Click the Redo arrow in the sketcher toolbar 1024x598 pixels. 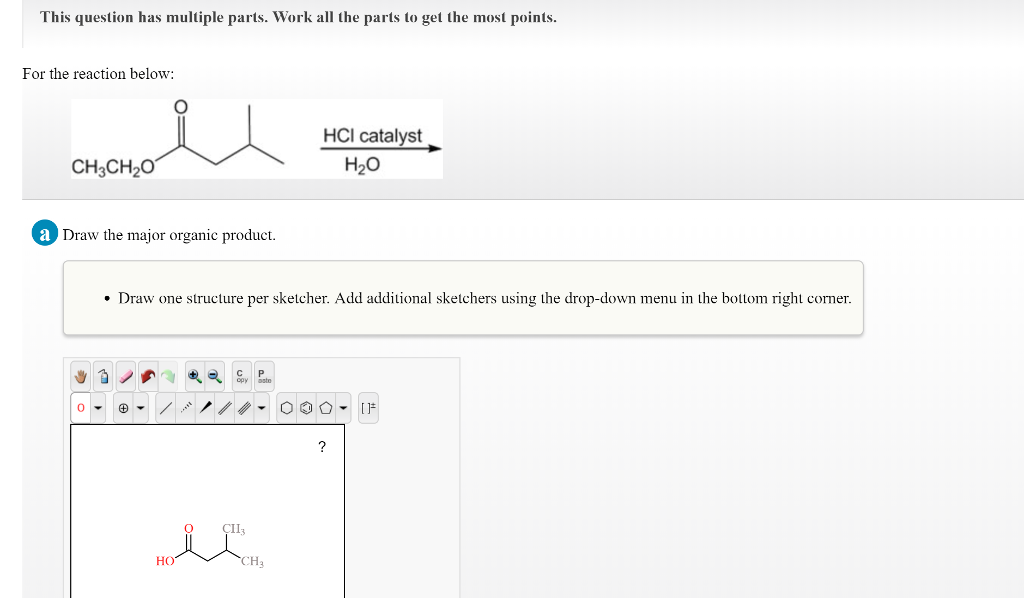[x=168, y=377]
